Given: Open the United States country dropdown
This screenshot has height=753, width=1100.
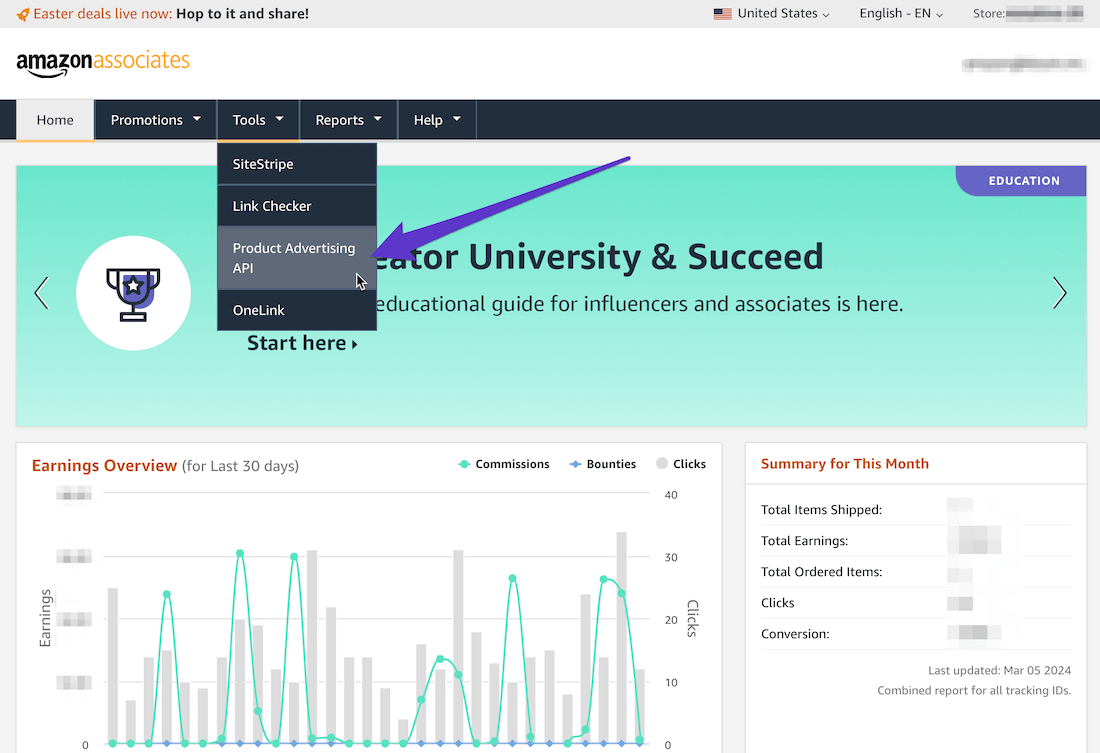Looking at the screenshot, I should [x=772, y=14].
